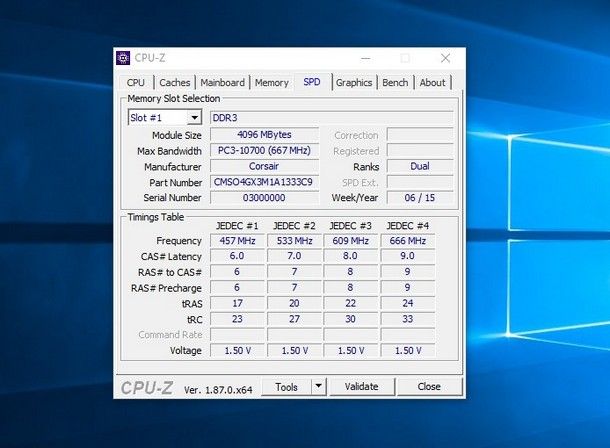The image size is (610, 448).
Task: Open the Mainboard tab
Action: (x=222, y=83)
